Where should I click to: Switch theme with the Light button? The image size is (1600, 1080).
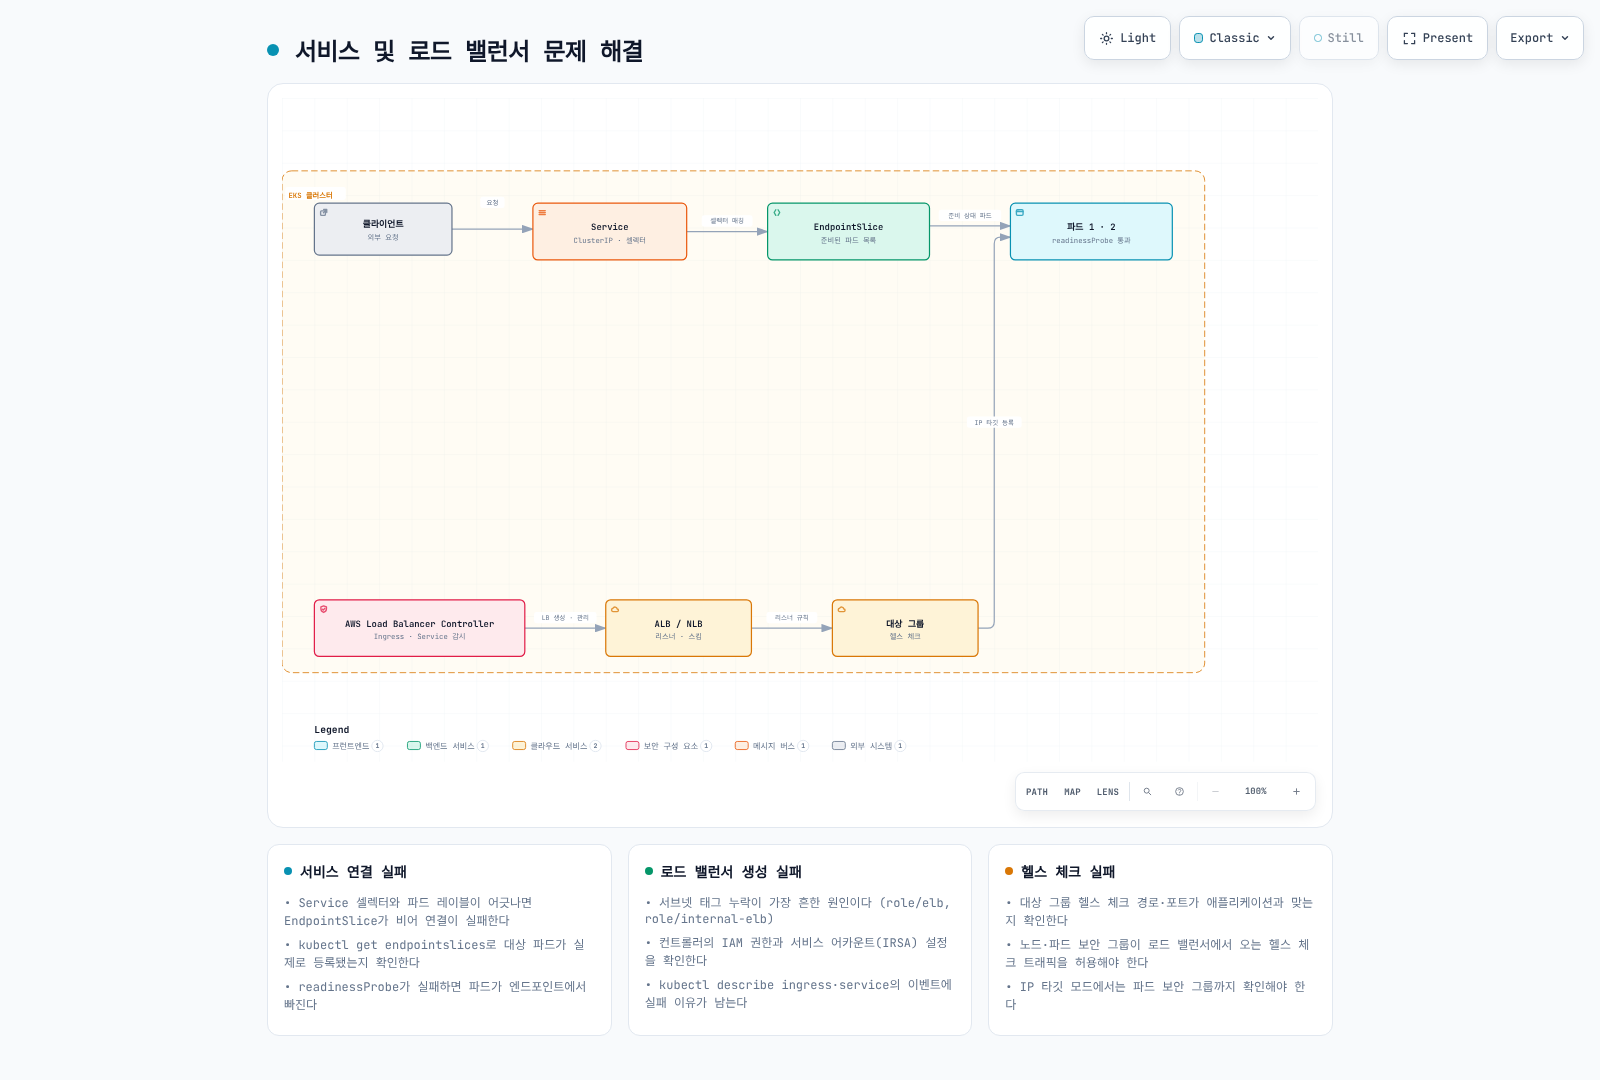point(1127,38)
